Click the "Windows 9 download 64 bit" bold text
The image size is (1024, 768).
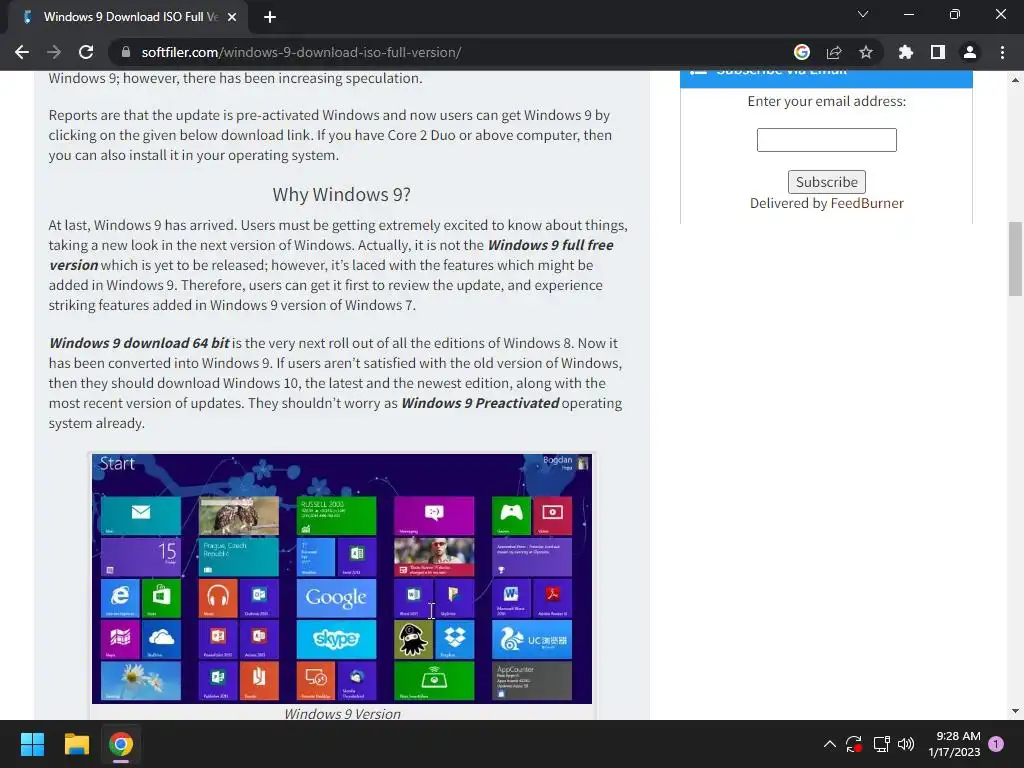coord(139,343)
